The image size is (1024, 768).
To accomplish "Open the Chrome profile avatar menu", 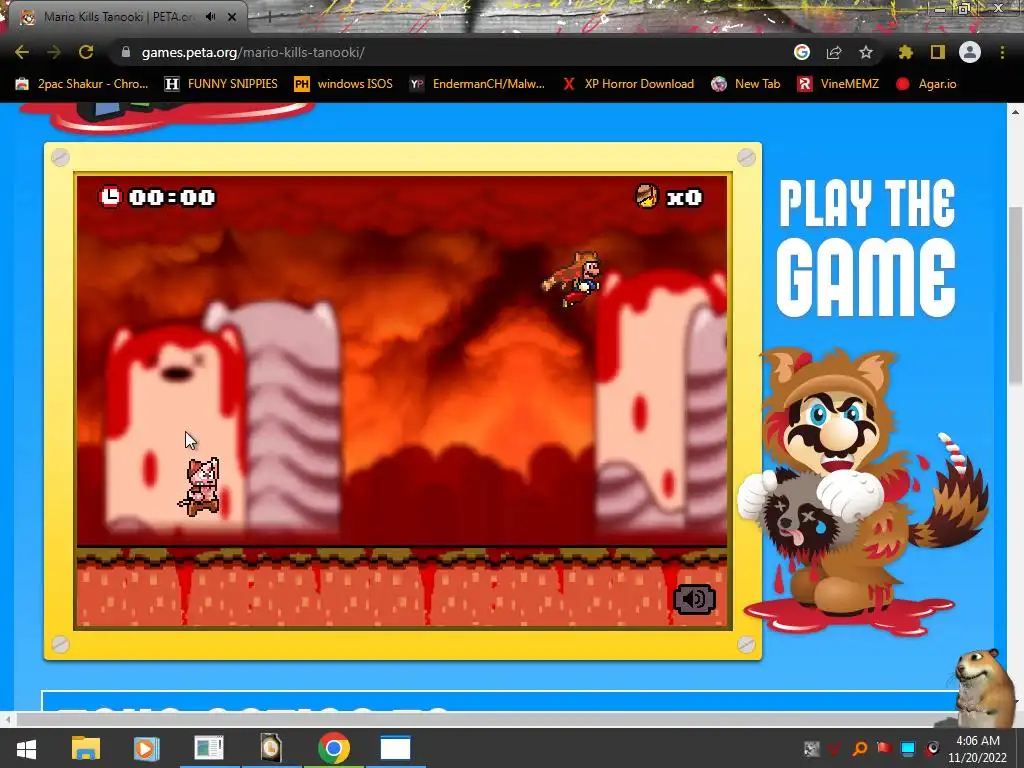I will tap(970, 52).
